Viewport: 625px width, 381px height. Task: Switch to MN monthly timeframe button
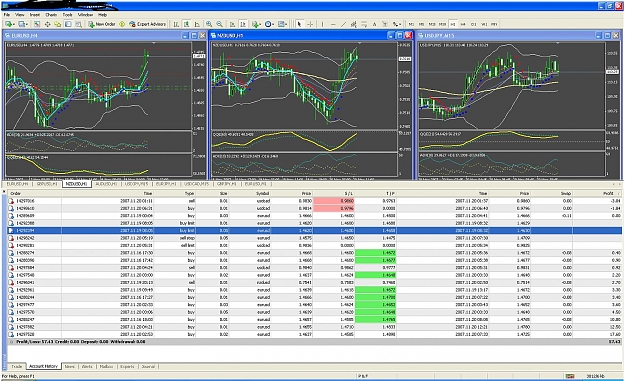click(494, 24)
